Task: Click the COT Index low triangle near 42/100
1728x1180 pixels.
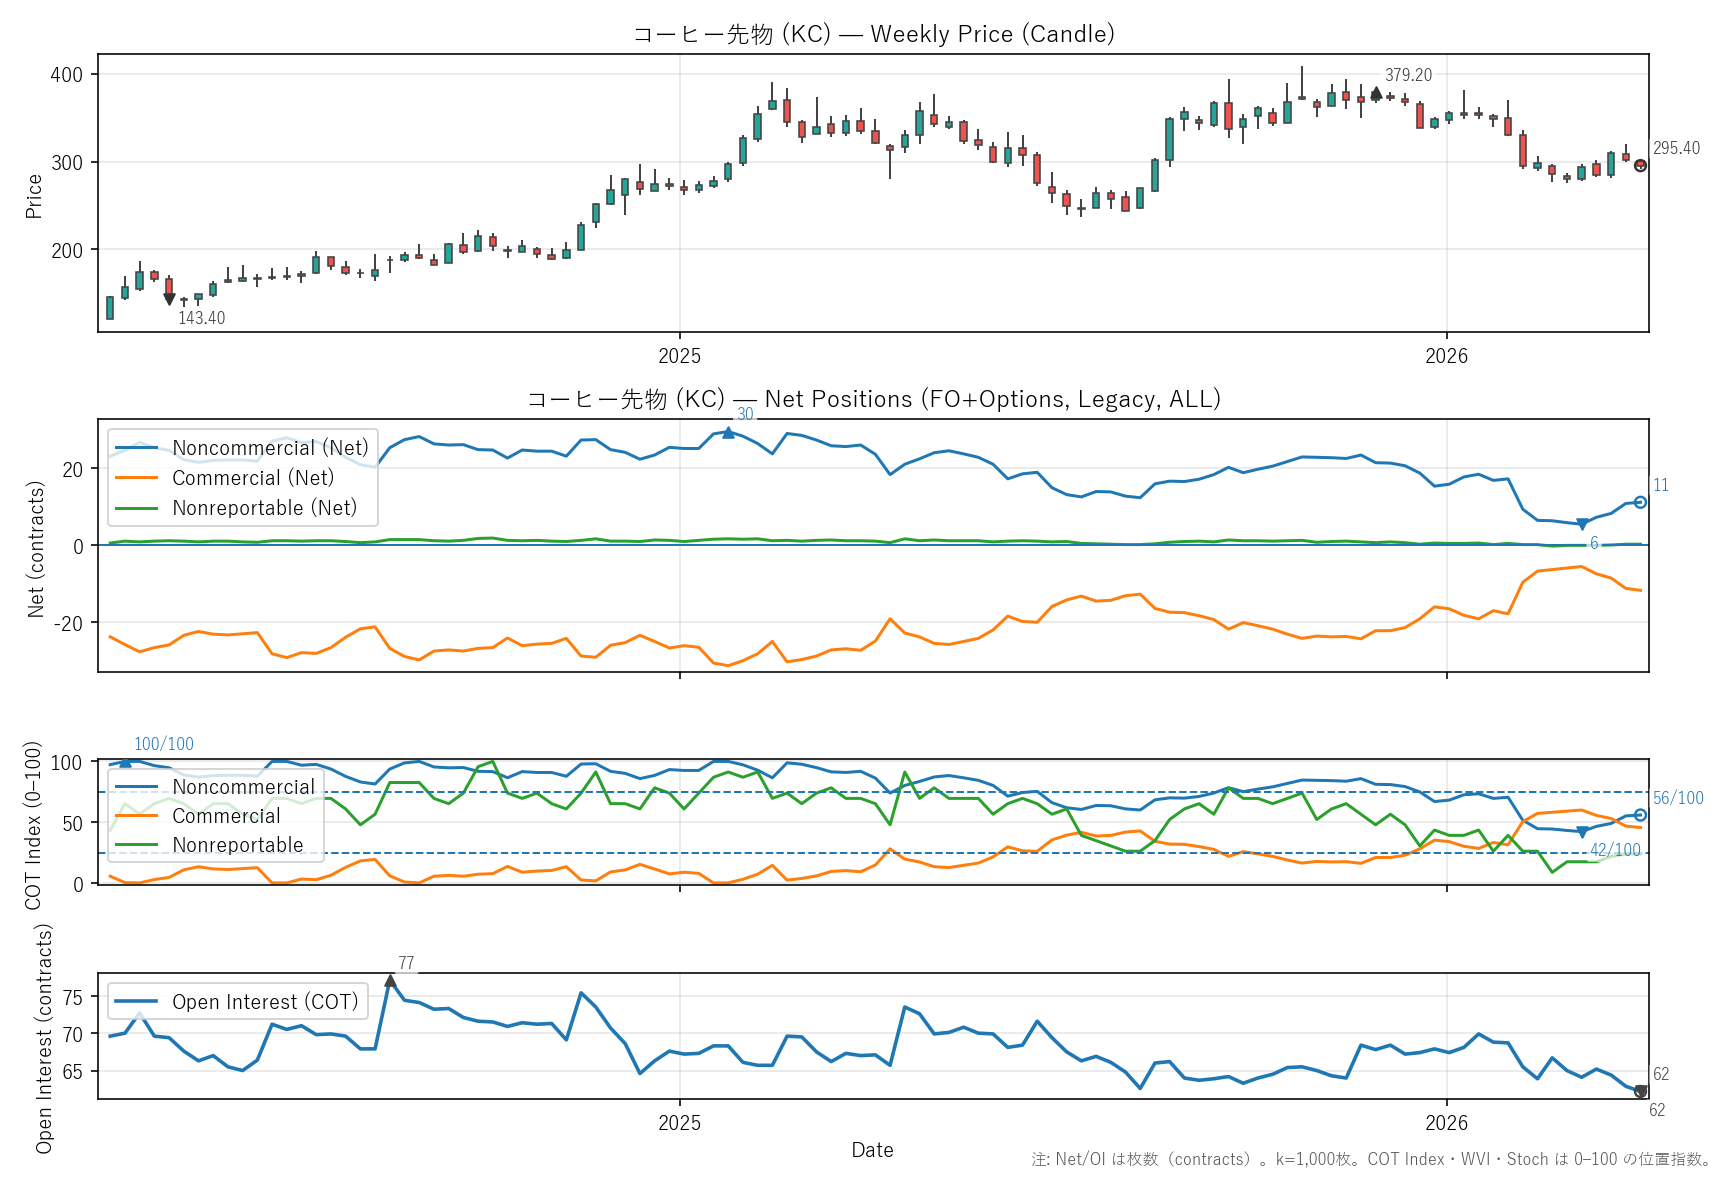Action: [x=1582, y=832]
